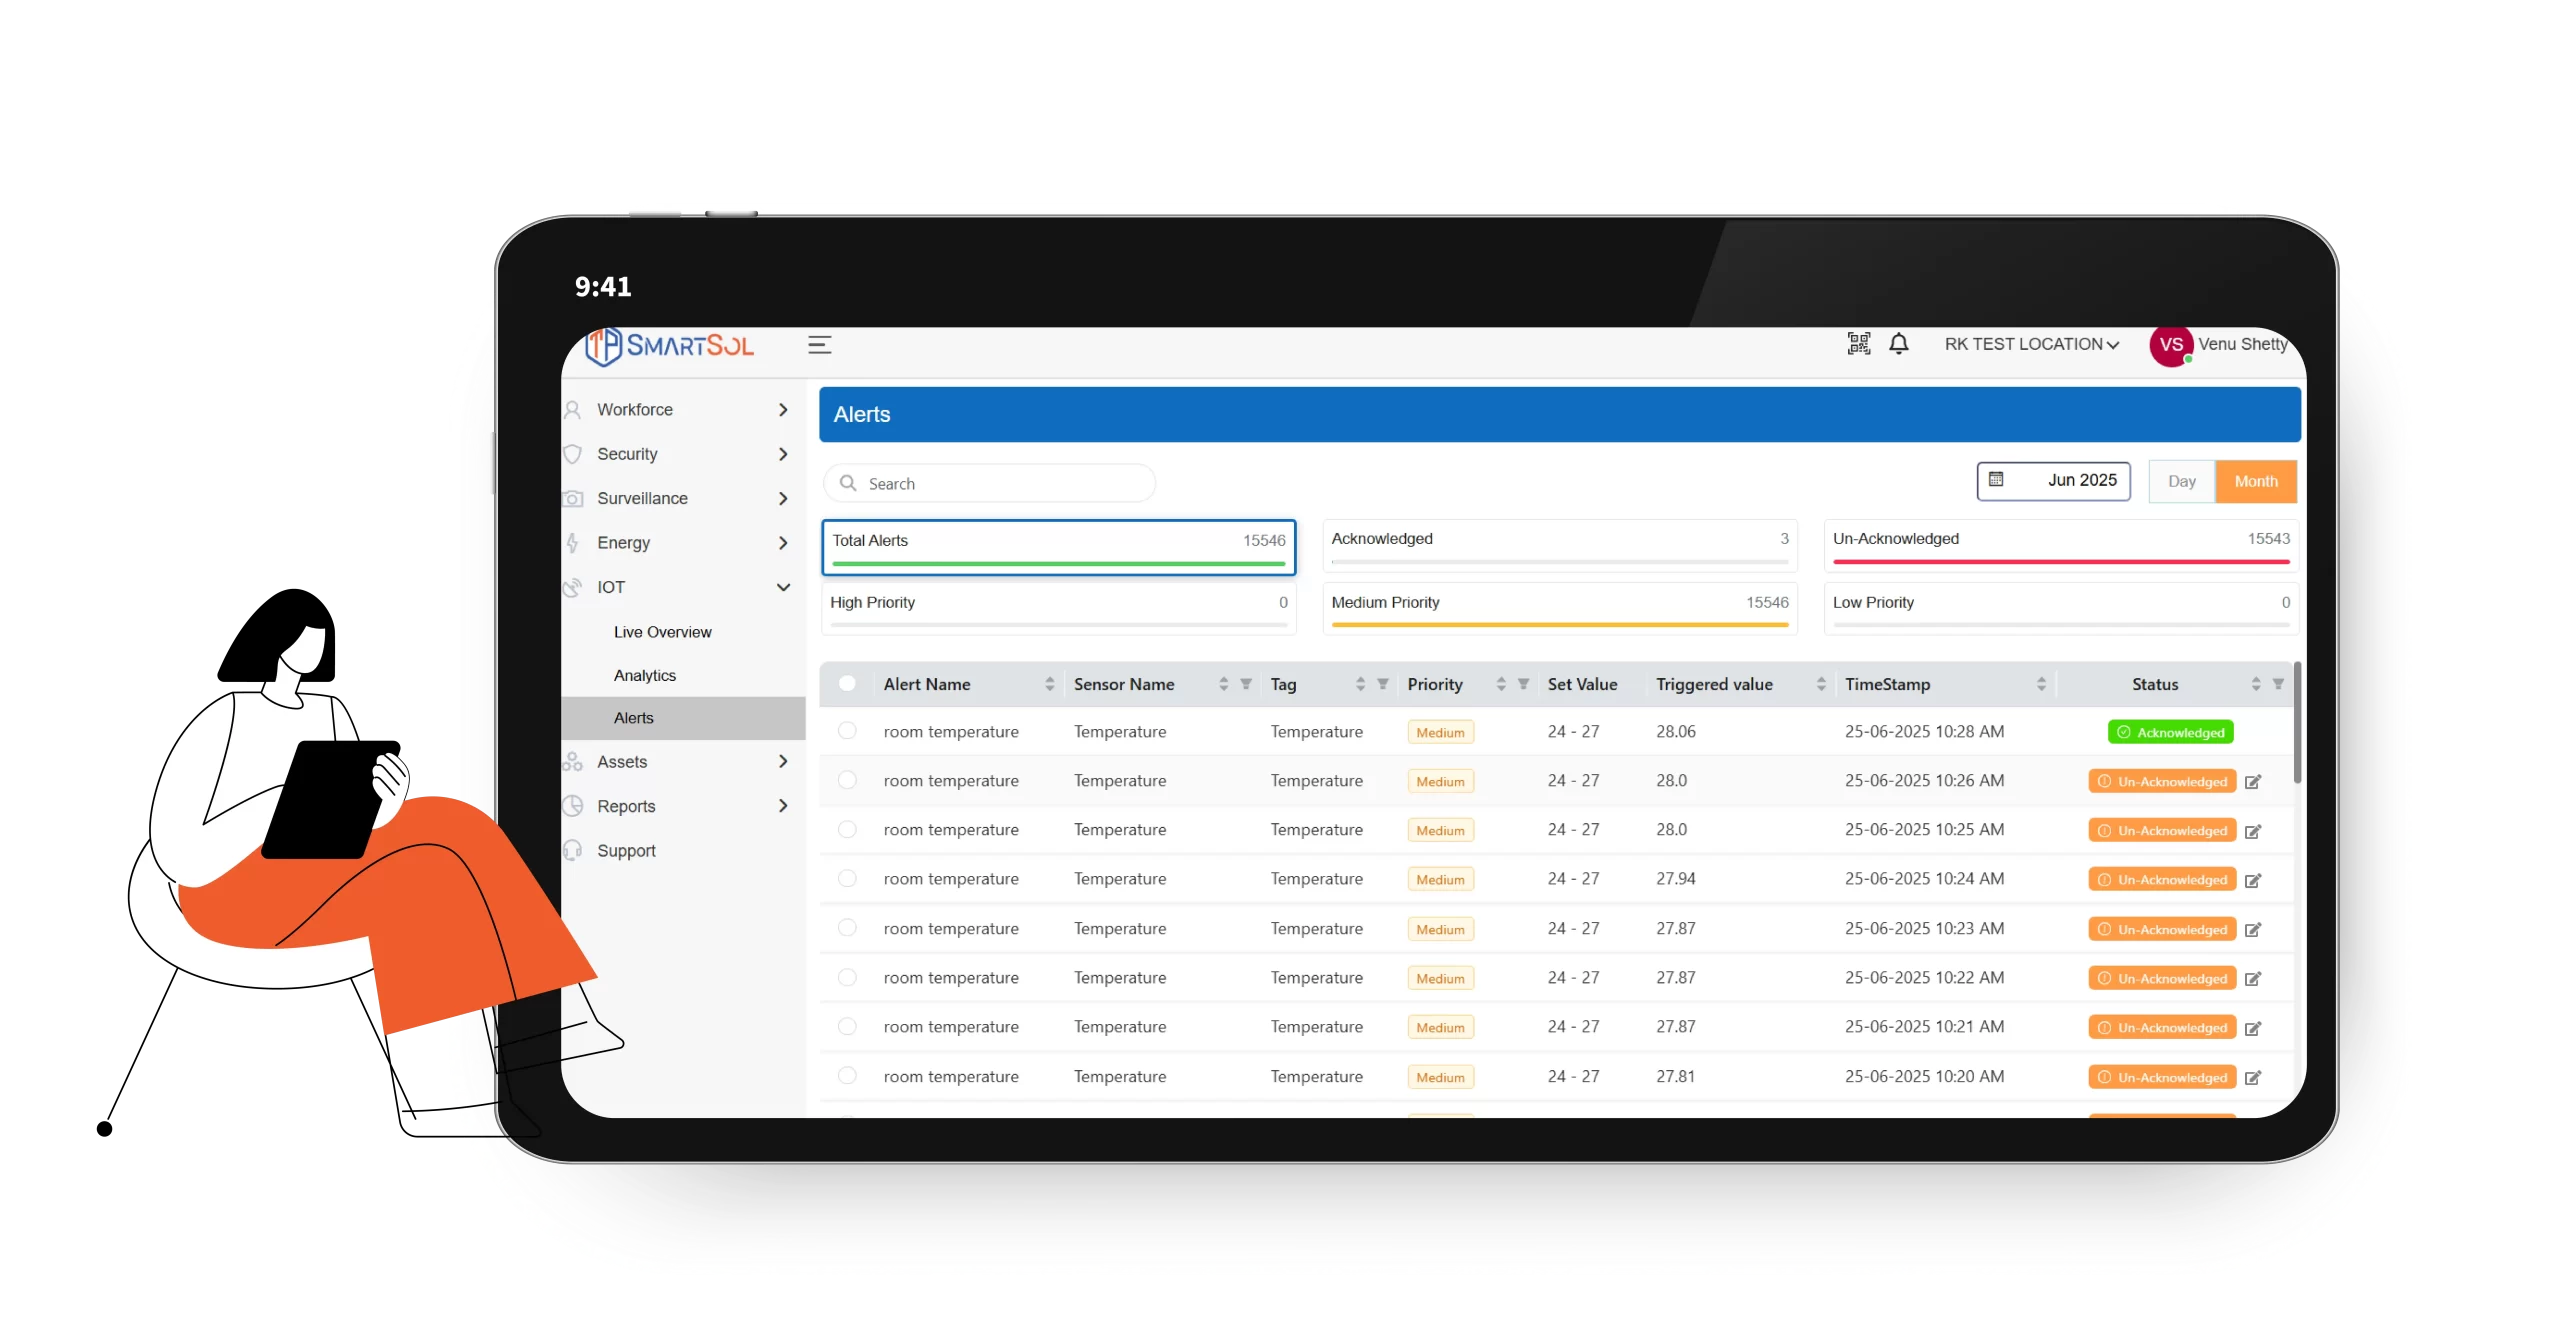
Task: Go to Analytics in sidebar
Action: click(644, 676)
